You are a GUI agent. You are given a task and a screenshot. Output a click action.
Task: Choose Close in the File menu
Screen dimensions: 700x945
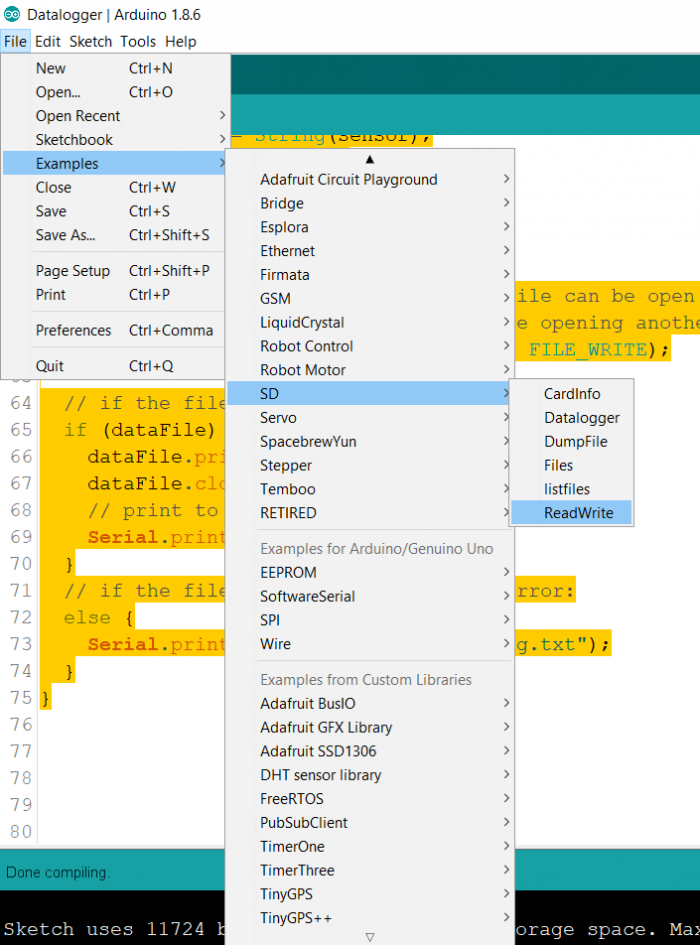115,187
